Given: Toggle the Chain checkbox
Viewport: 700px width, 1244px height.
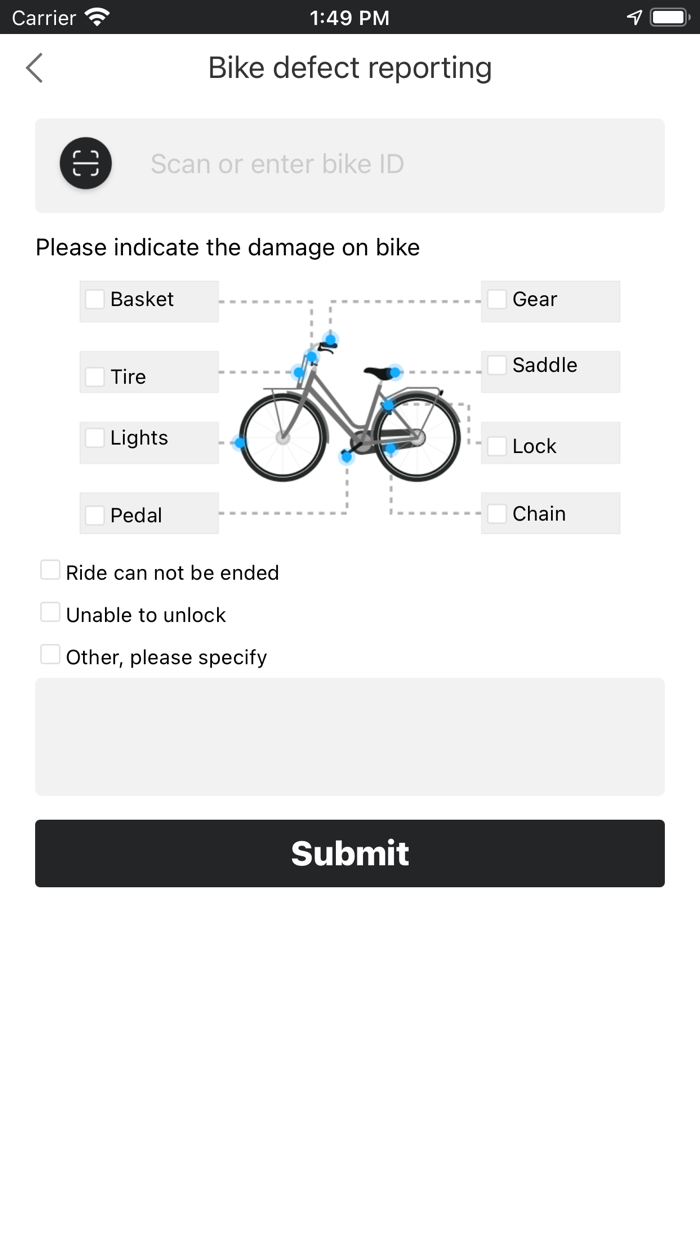Looking at the screenshot, I should pos(497,514).
